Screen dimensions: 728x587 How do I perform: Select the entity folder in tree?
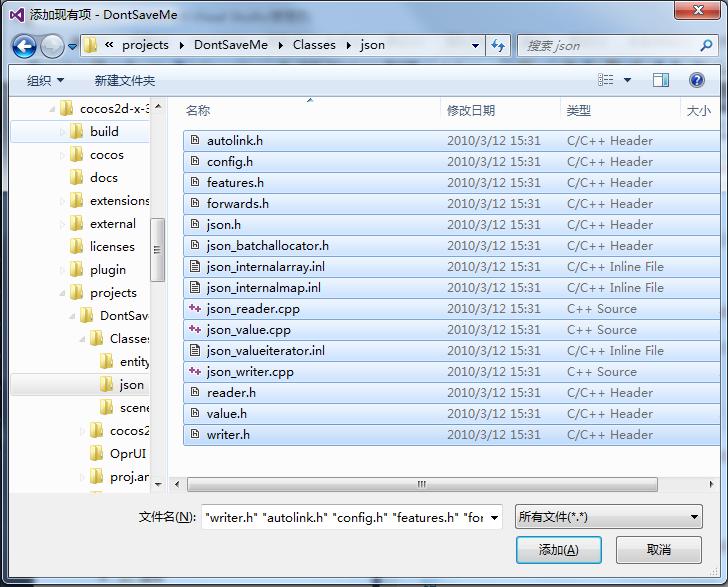point(134,362)
